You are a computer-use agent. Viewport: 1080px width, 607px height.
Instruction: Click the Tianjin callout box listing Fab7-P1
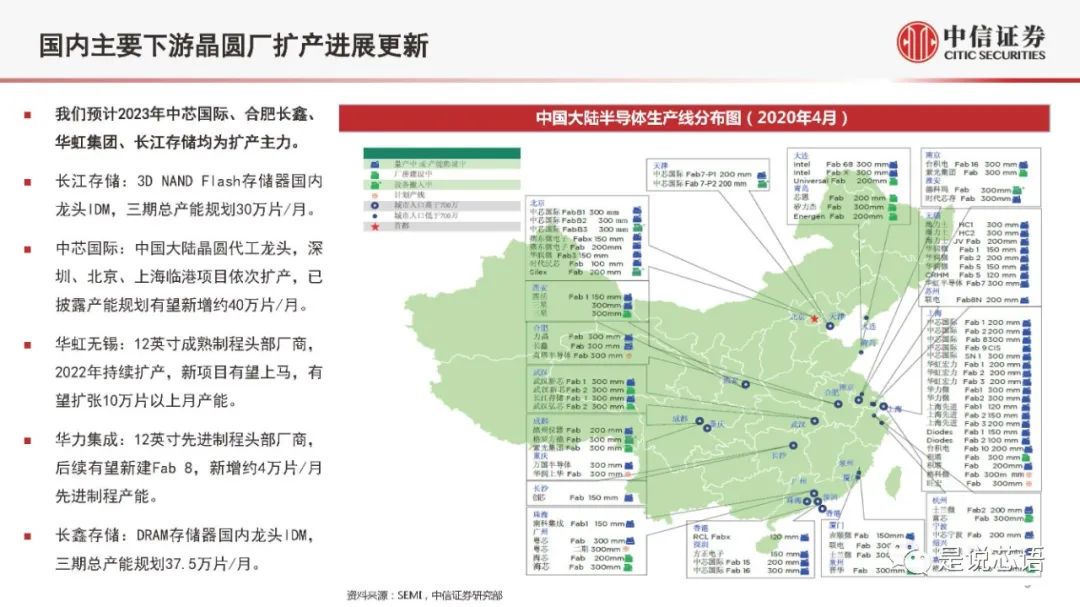pos(709,174)
